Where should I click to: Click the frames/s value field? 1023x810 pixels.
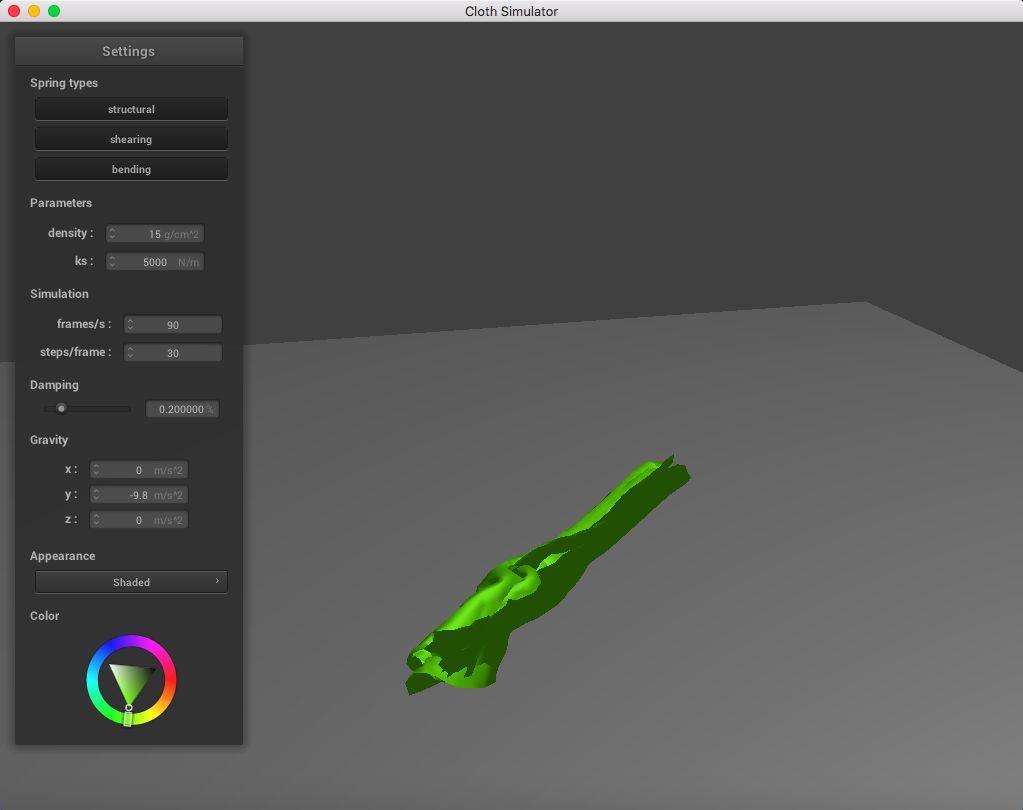(173, 324)
